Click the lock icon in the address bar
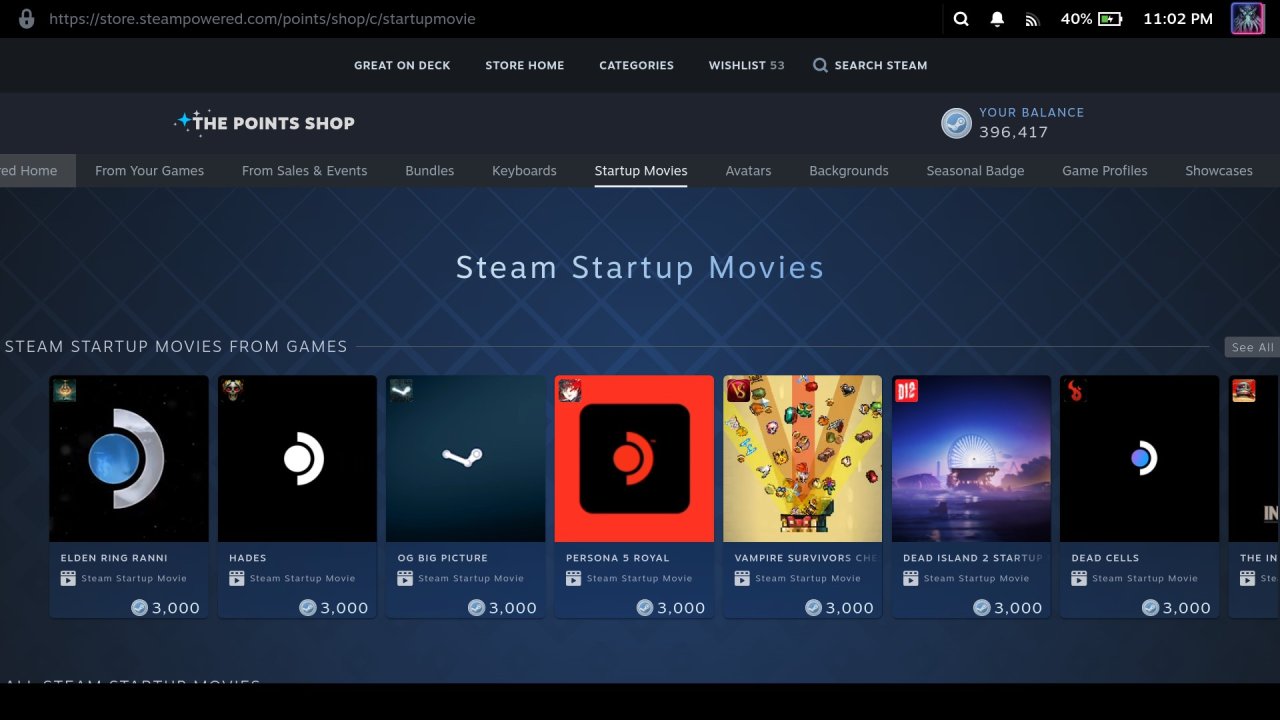 (27, 18)
